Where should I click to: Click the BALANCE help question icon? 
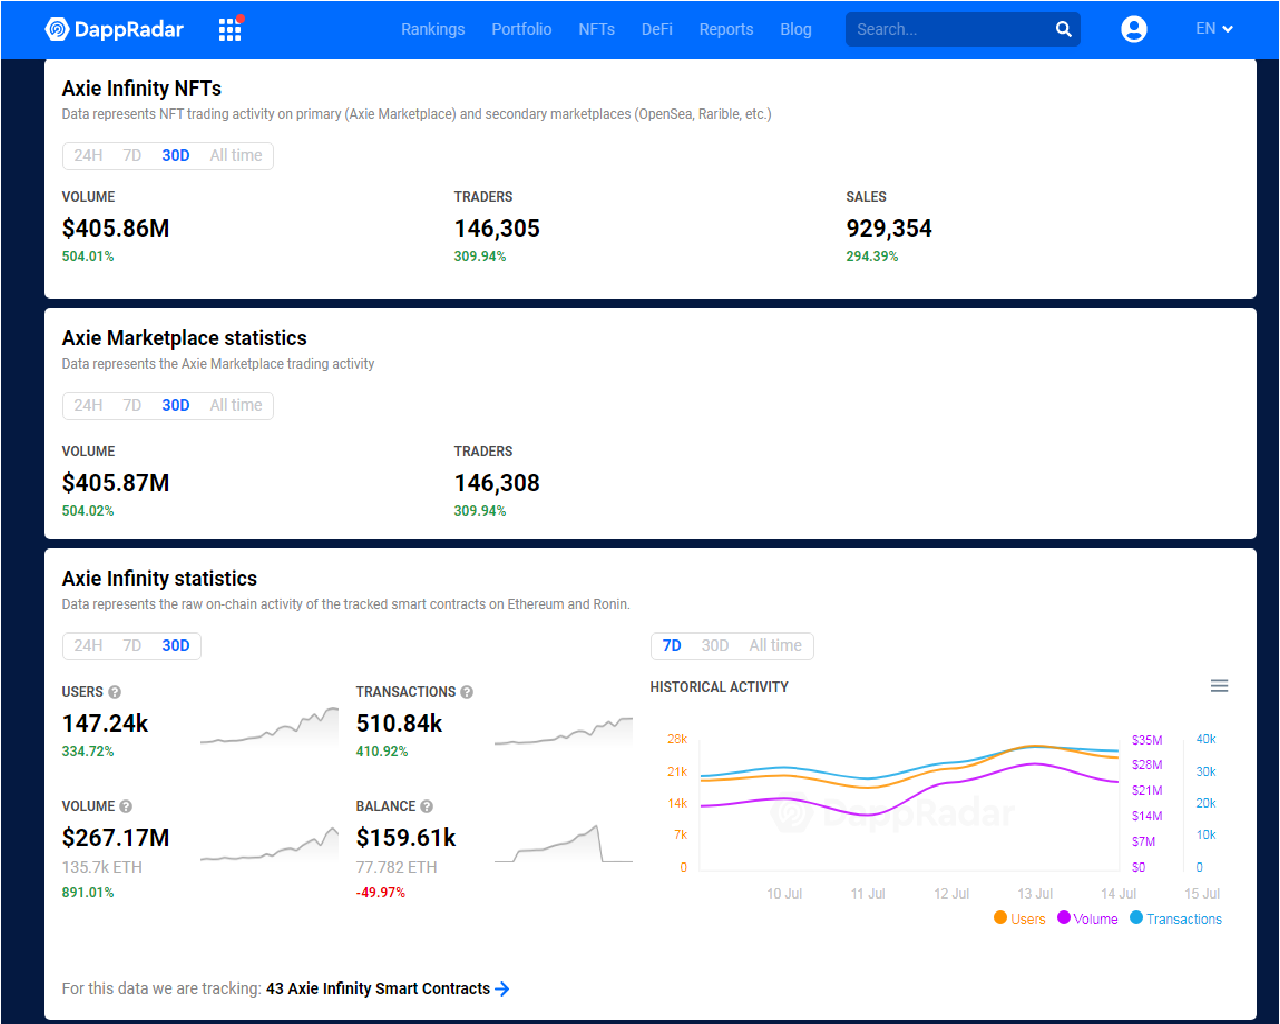pyautogui.click(x=427, y=806)
